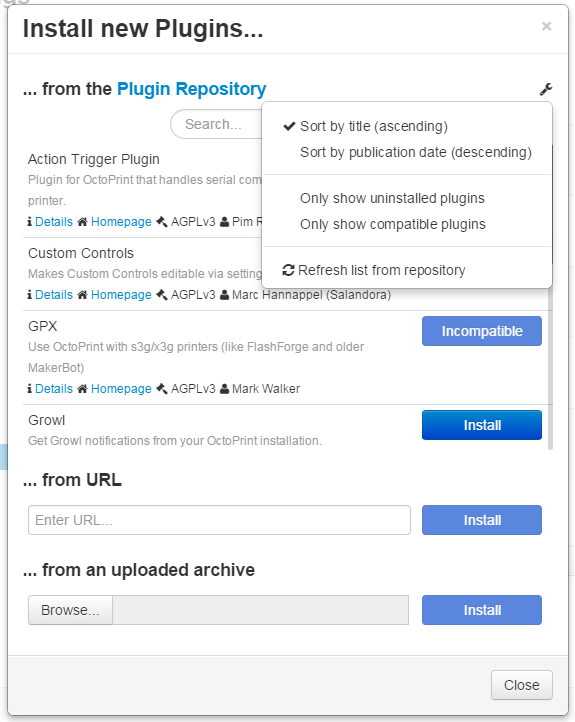This screenshot has width=575, height=722.
Task: Install the Growl plugin
Action: (482, 425)
